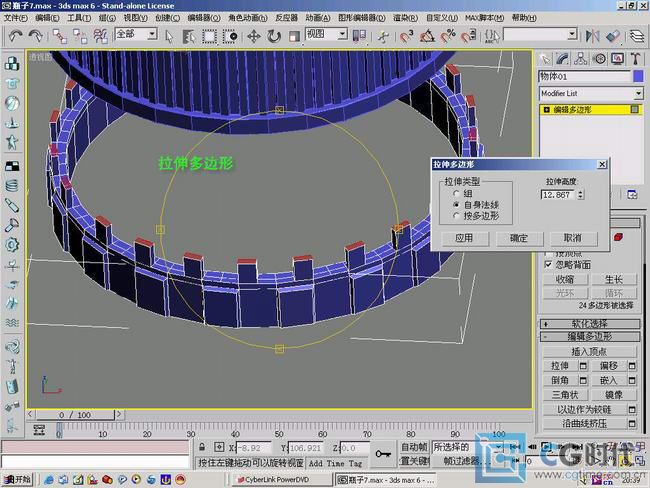The height and width of the screenshot is (488, 650).
Task: Click the 拉伸高度 spinner arrows
Action: point(581,194)
